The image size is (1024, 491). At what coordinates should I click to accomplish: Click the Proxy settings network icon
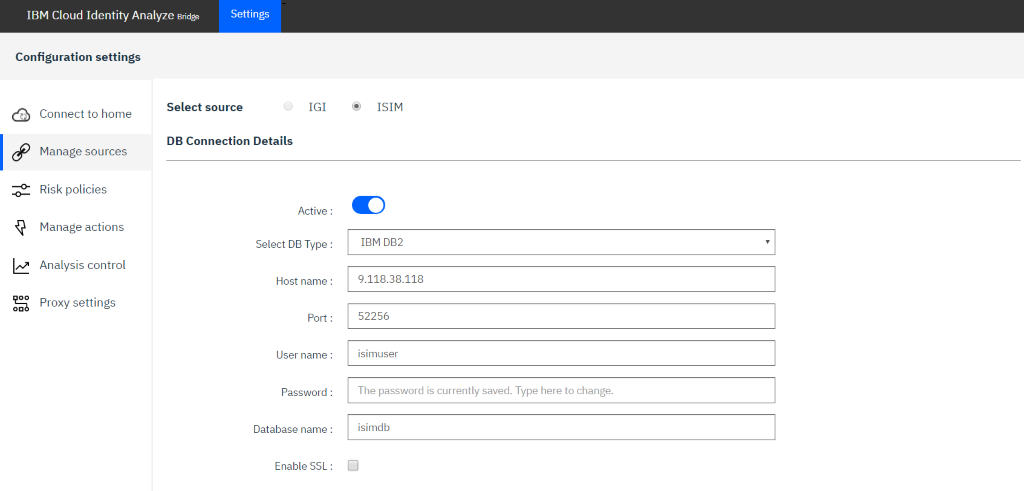pyautogui.click(x=22, y=303)
